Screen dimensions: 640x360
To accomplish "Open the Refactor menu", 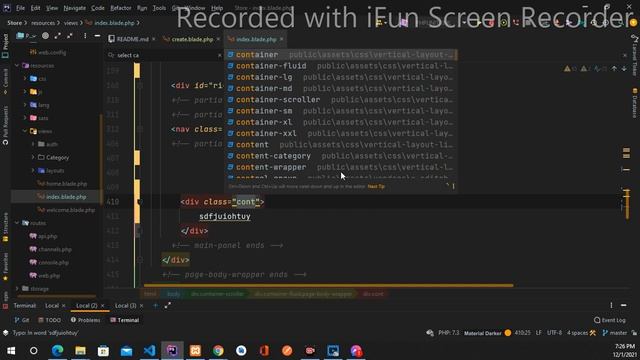I will [121, 8].
